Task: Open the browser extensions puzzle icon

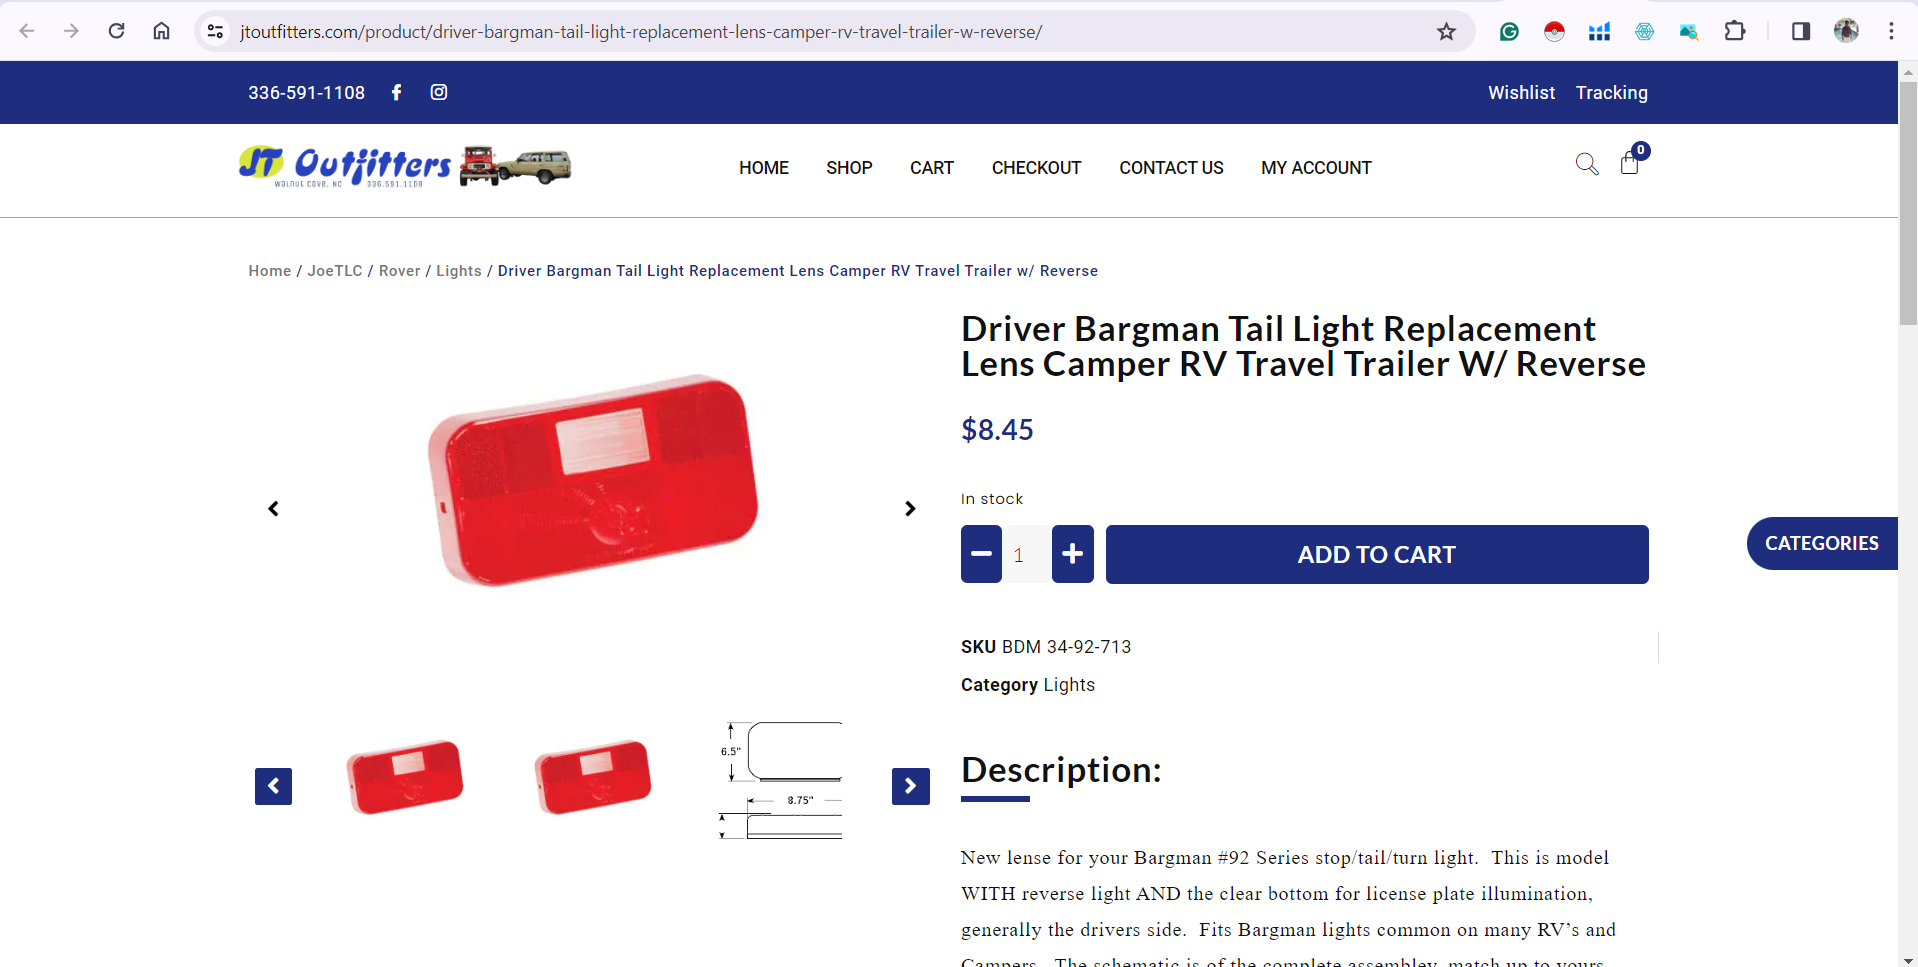Action: pos(1735,31)
